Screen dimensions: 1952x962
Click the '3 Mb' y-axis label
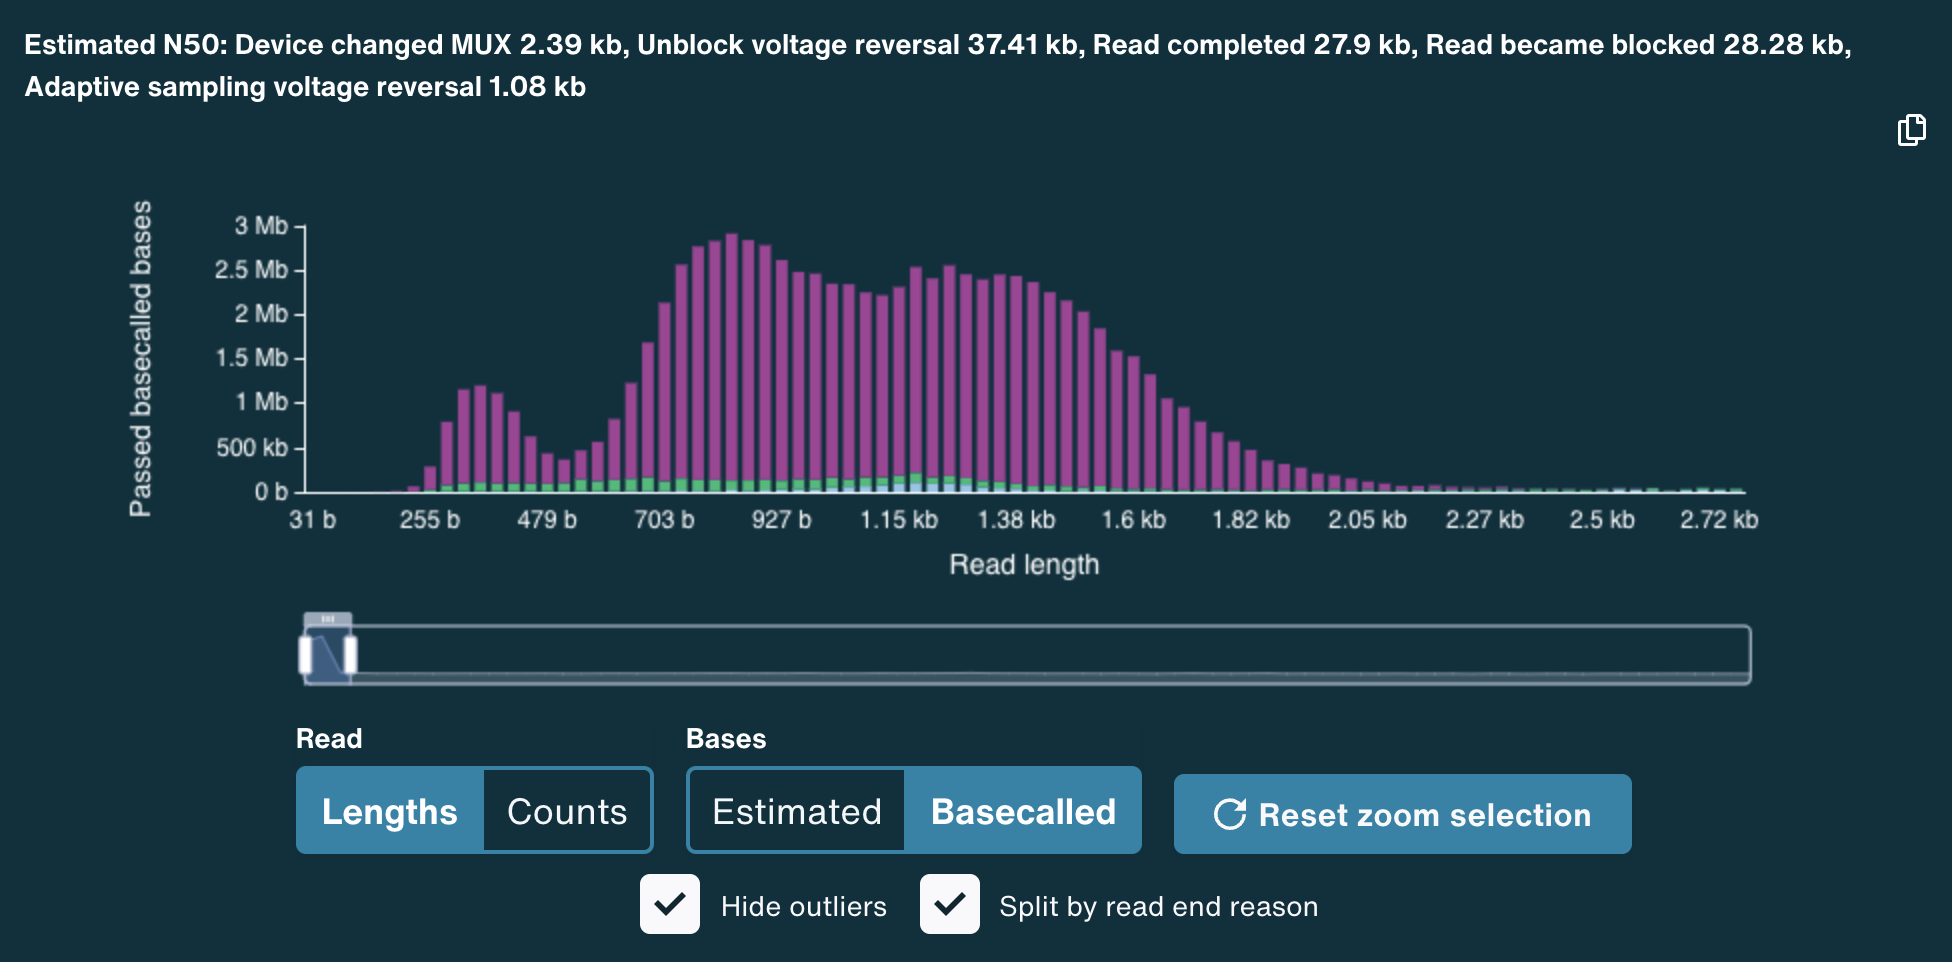coord(261,226)
